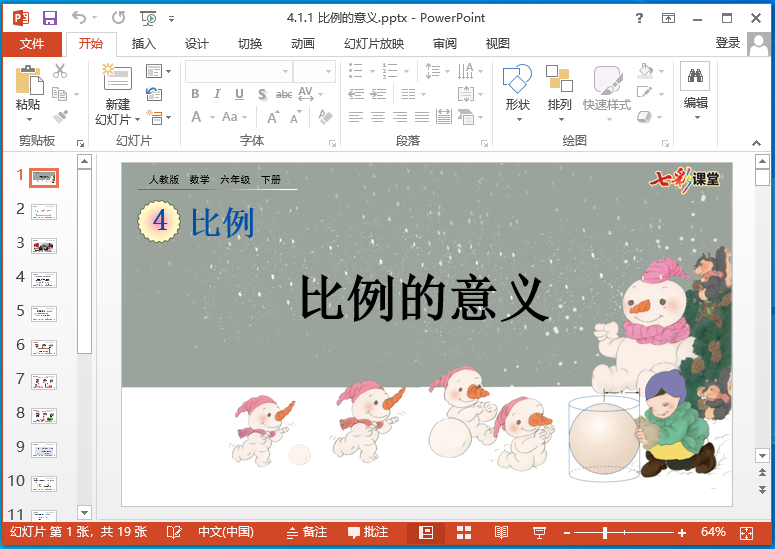Click the Cut scissors icon

pyautogui.click(x=60, y=71)
